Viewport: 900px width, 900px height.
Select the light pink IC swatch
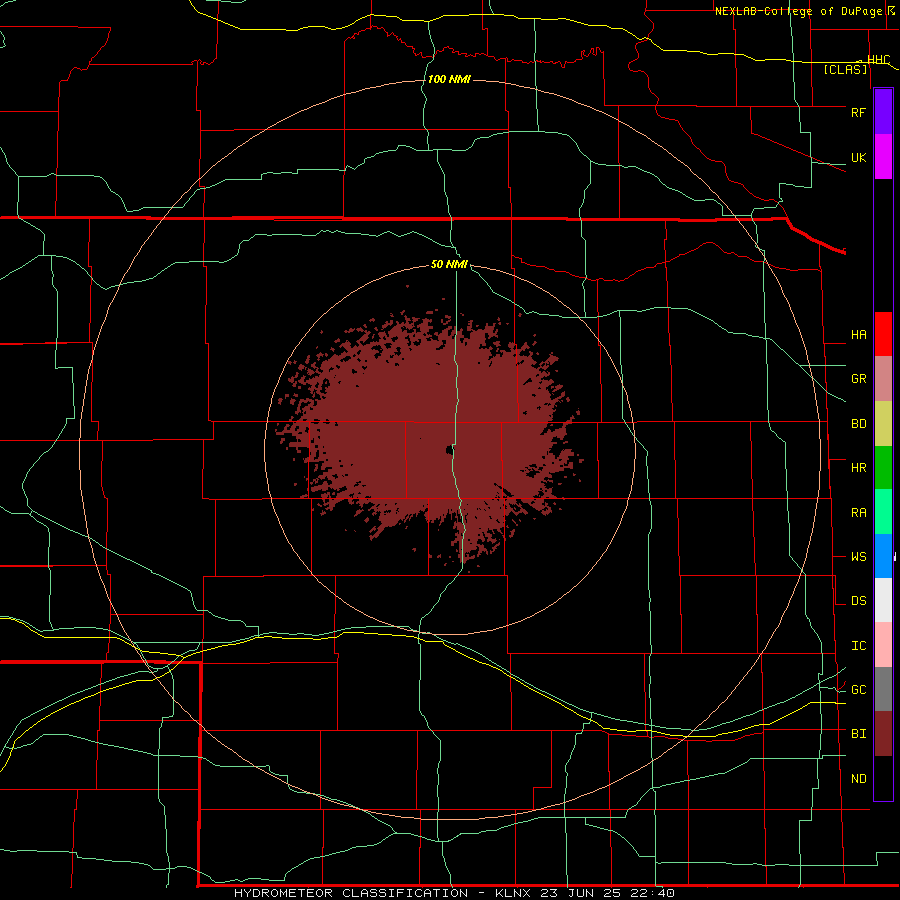pos(883,645)
